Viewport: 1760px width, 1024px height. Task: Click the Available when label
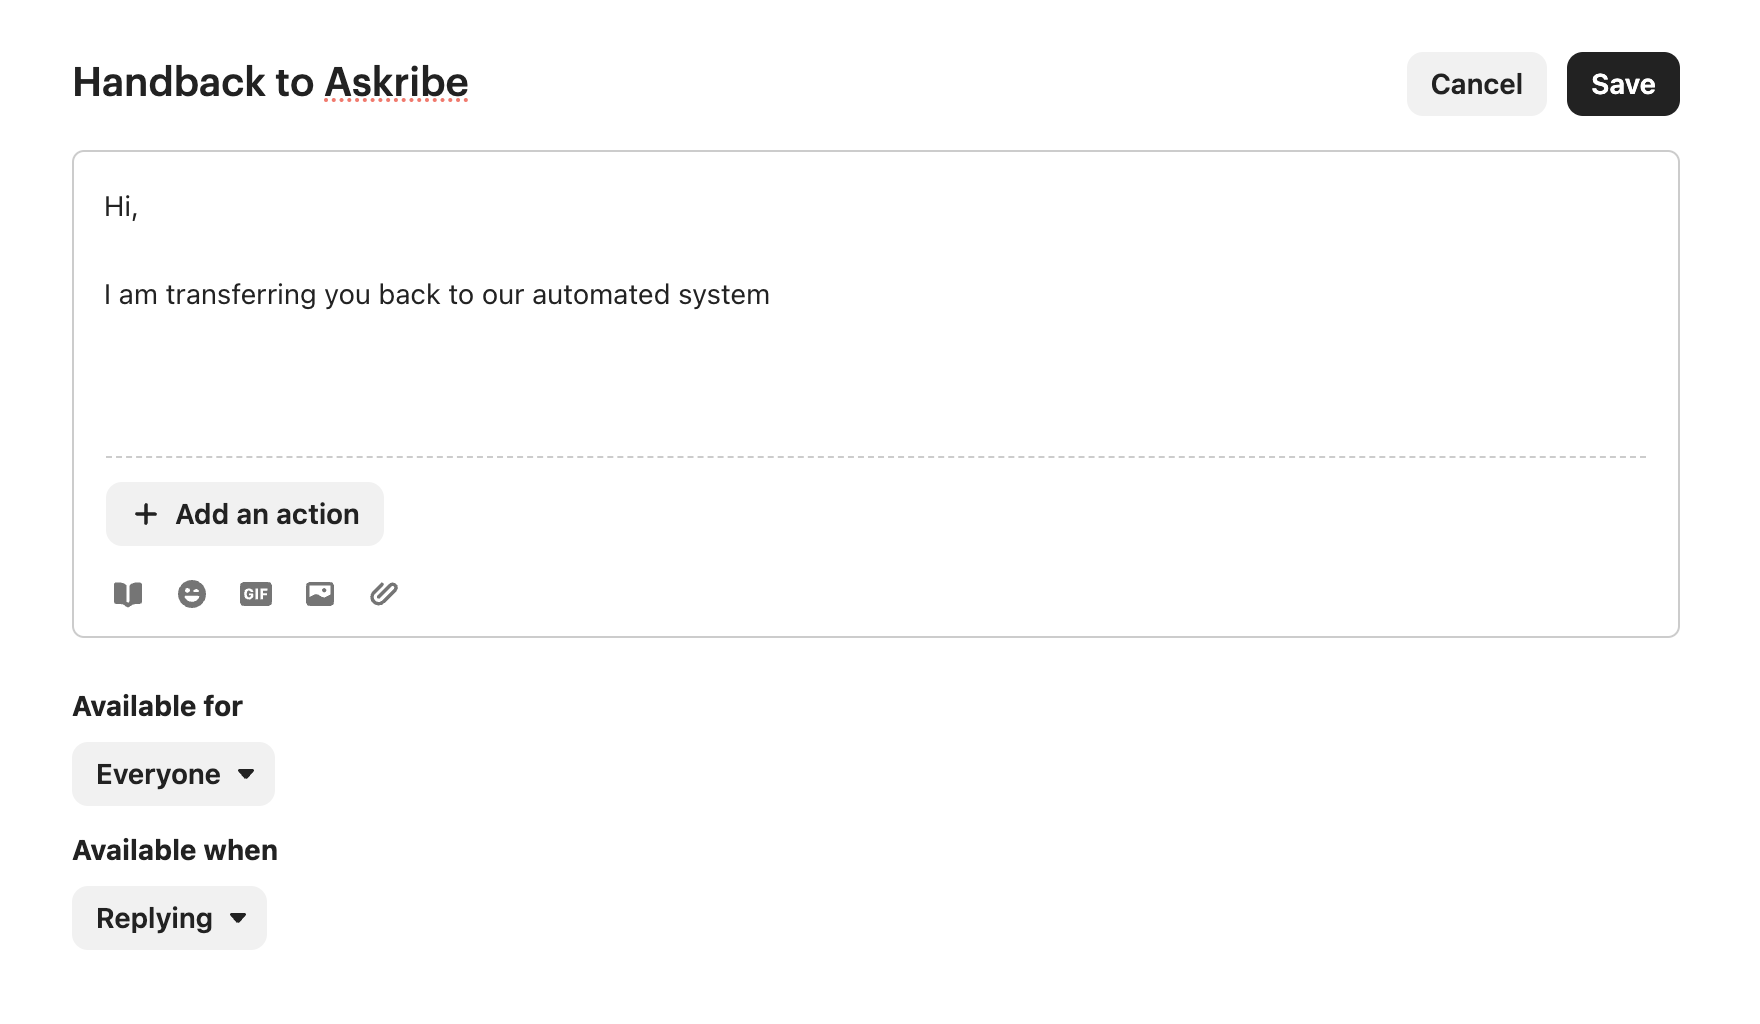point(175,850)
